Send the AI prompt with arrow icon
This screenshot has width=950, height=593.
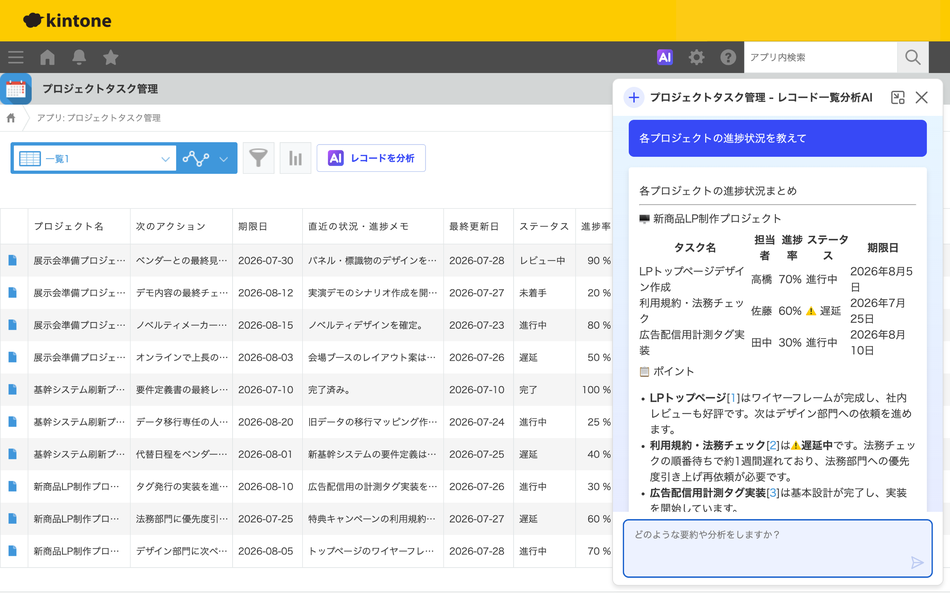pyautogui.click(x=917, y=563)
